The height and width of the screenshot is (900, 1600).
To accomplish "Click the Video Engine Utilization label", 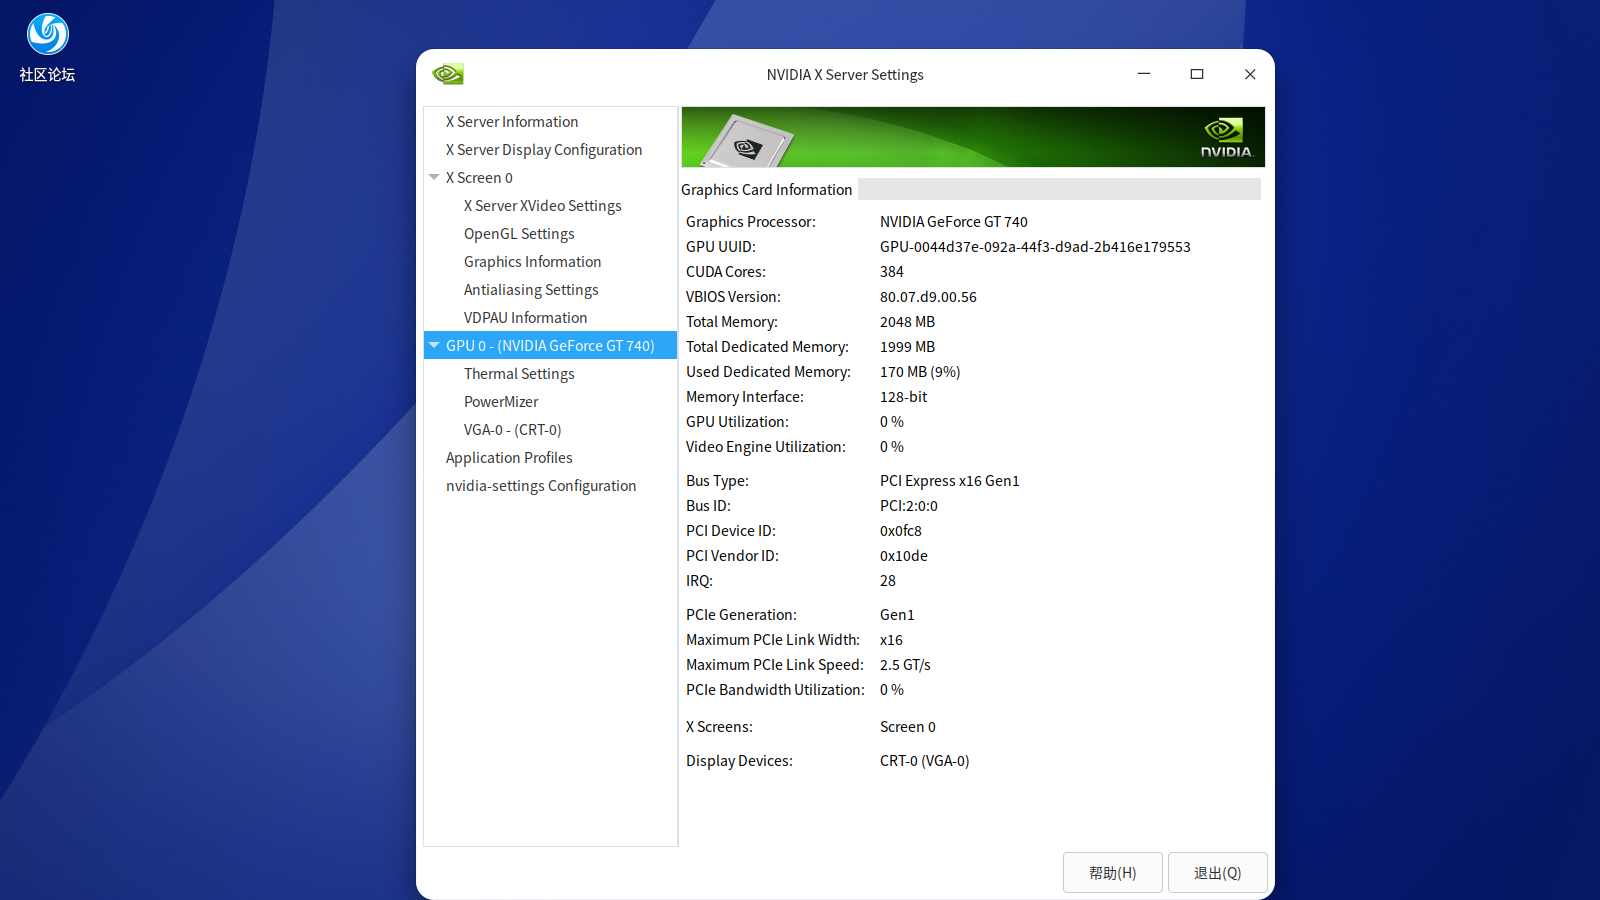I will click(766, 447).
